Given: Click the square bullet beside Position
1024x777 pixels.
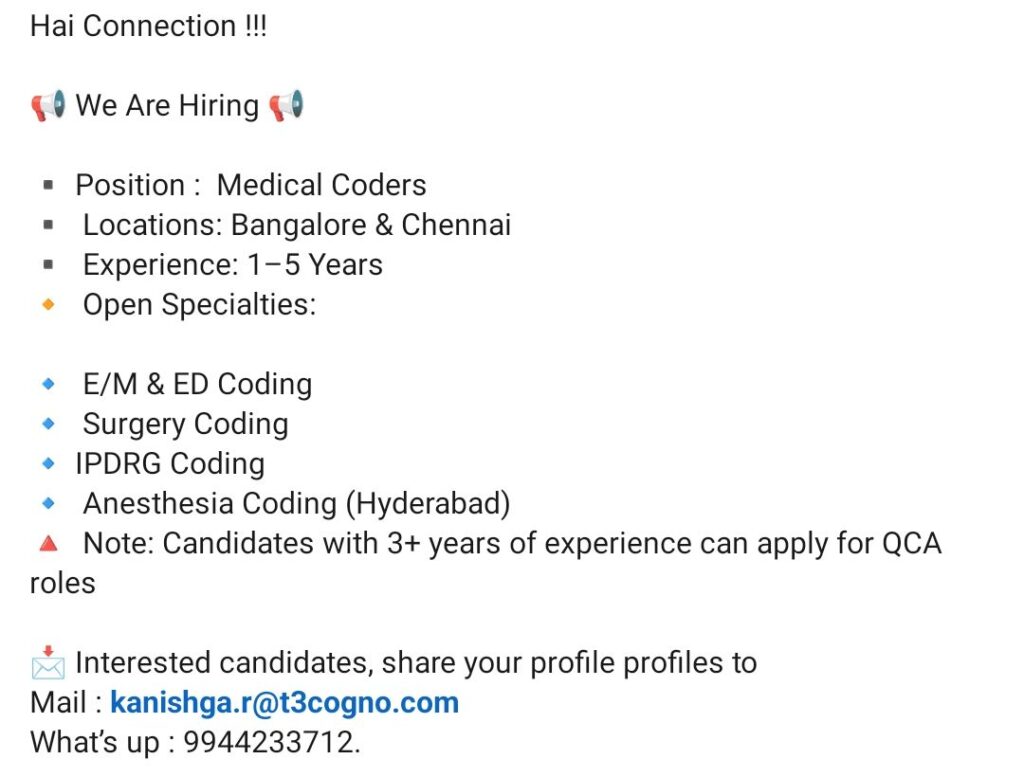Looking at the screenshot, I should [x=48, y=185].
